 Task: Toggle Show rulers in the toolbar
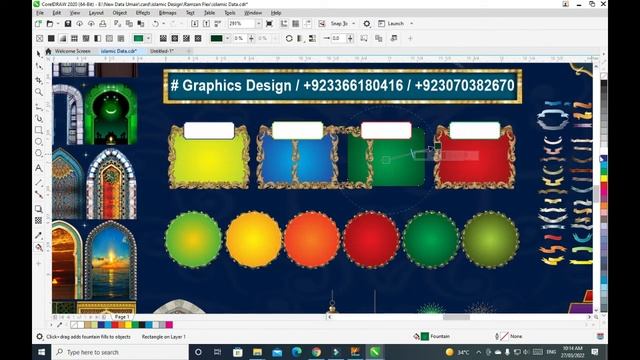(284, 24)
